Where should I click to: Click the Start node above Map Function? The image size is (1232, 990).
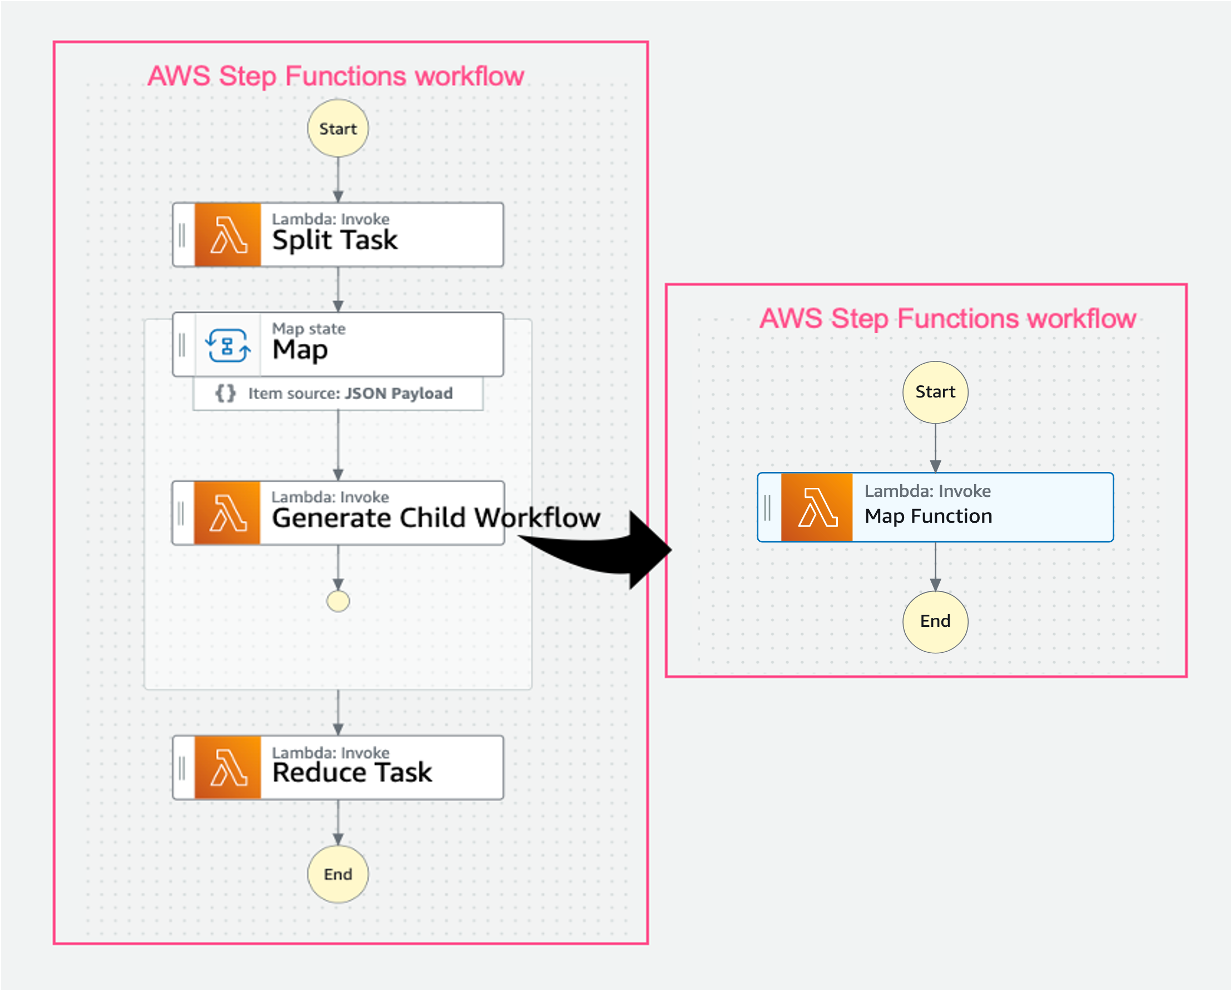935,392
